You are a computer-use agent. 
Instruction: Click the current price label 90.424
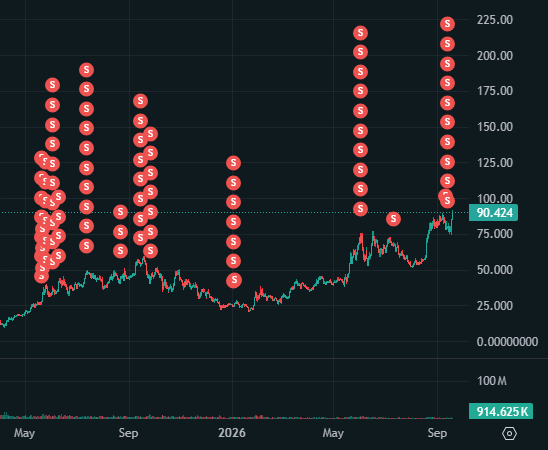(x=493, y=212)
